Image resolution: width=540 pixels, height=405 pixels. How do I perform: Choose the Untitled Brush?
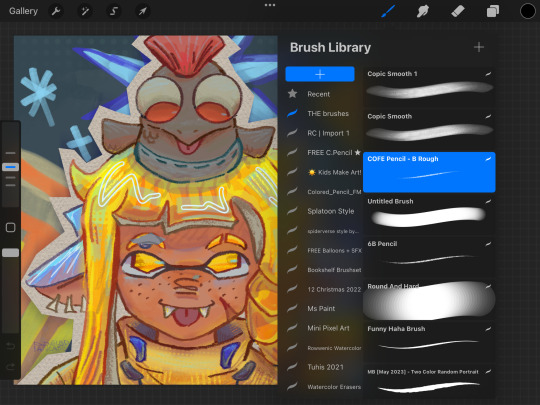pos(429,214)
